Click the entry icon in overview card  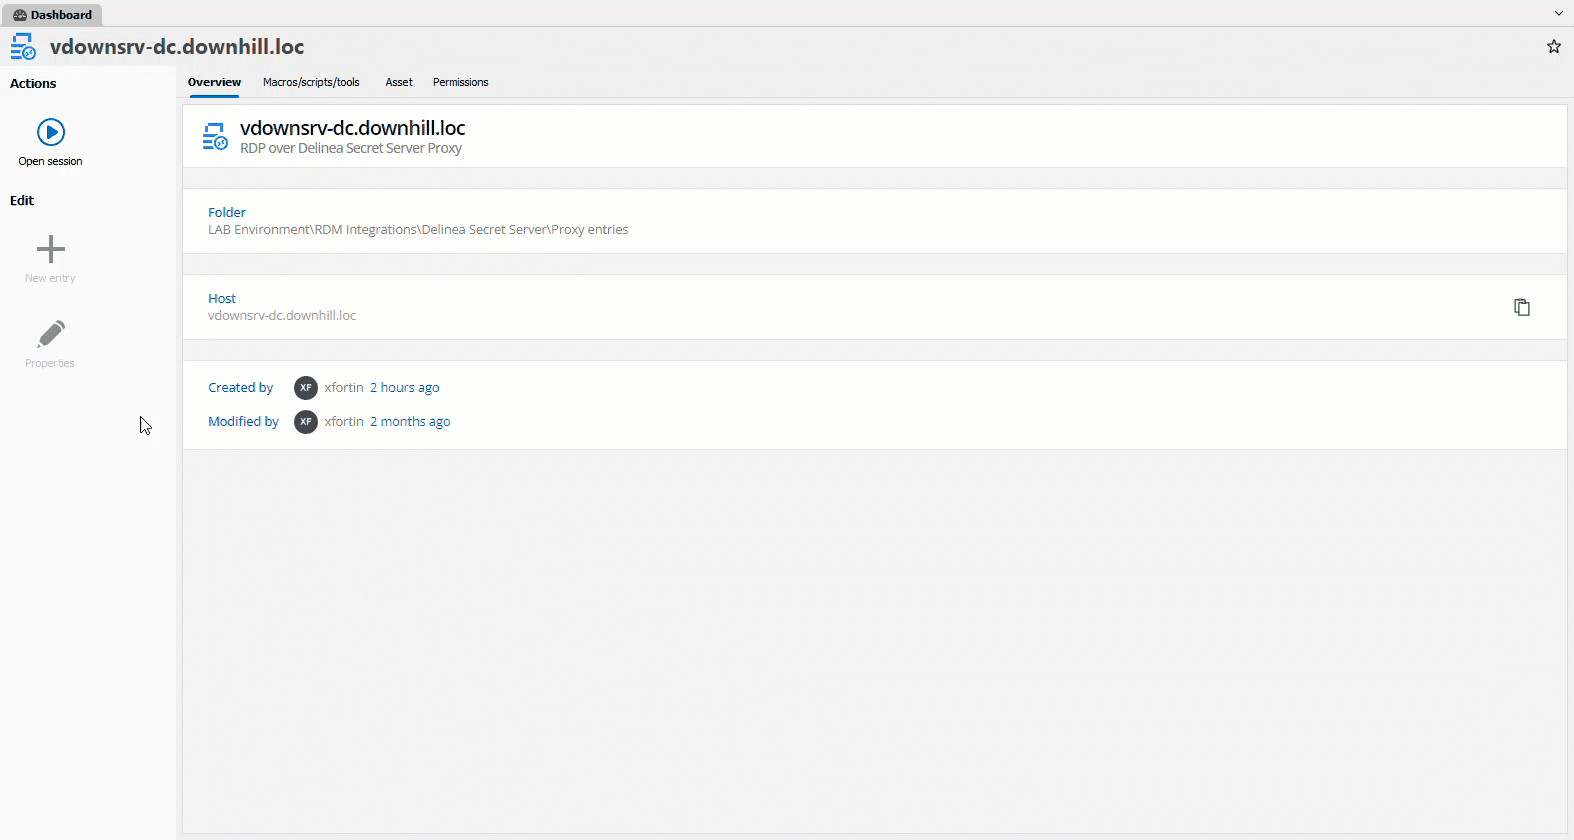[x=215, y=137]
